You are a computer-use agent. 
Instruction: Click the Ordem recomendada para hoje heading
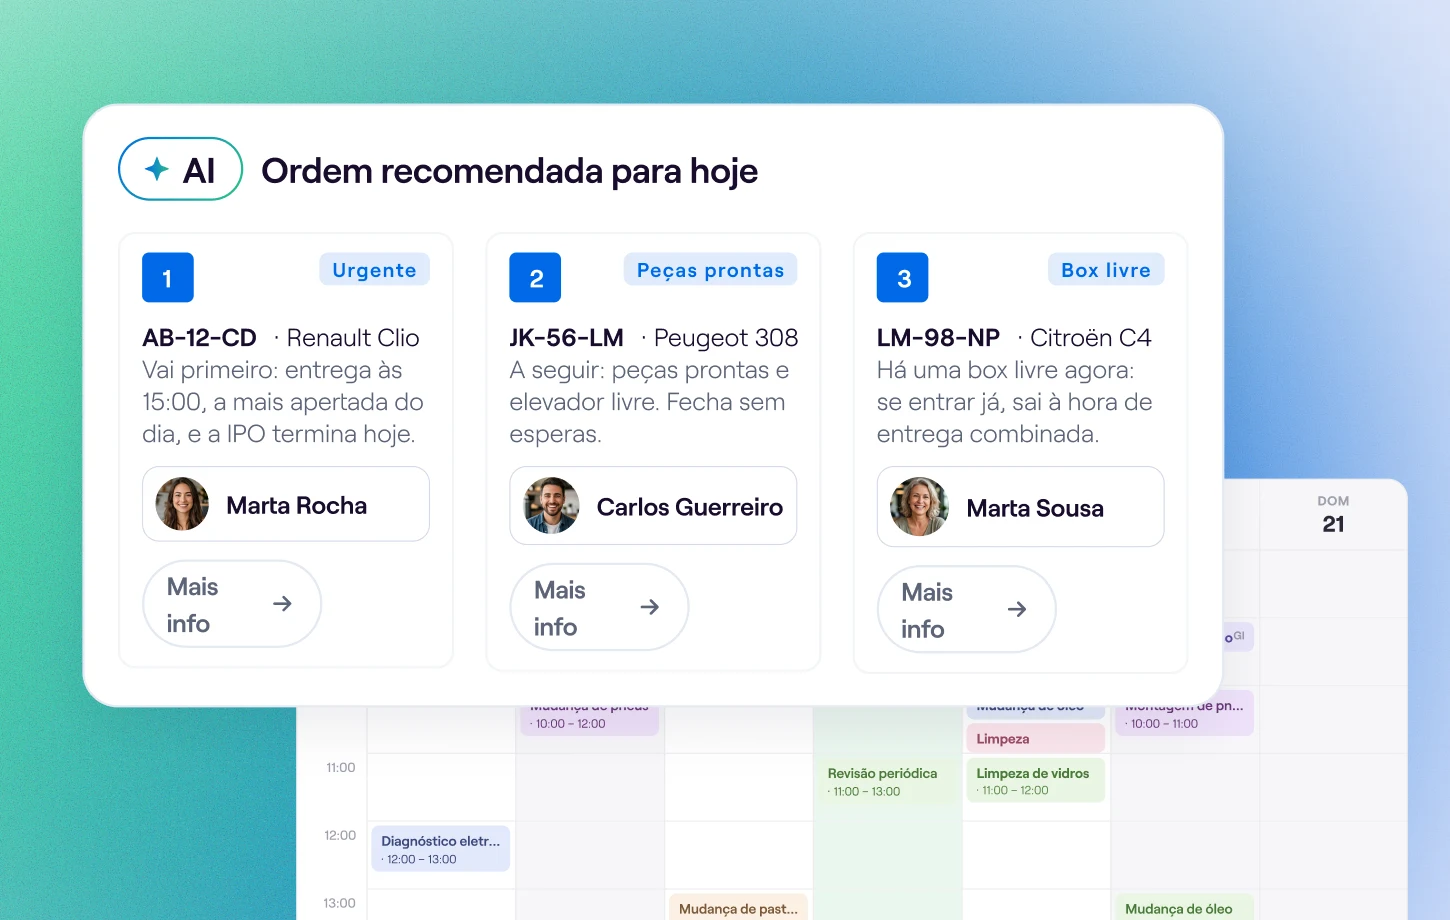(509, 171)
